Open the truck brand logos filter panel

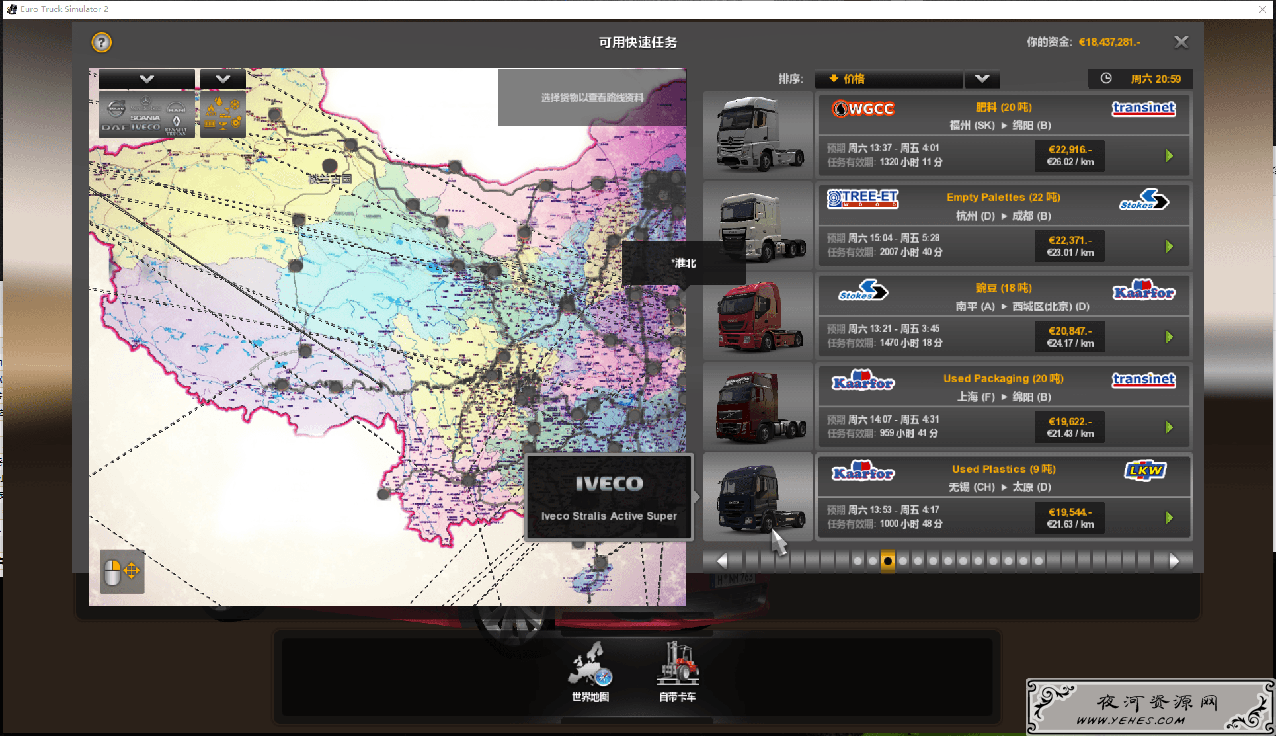(147, 114)
